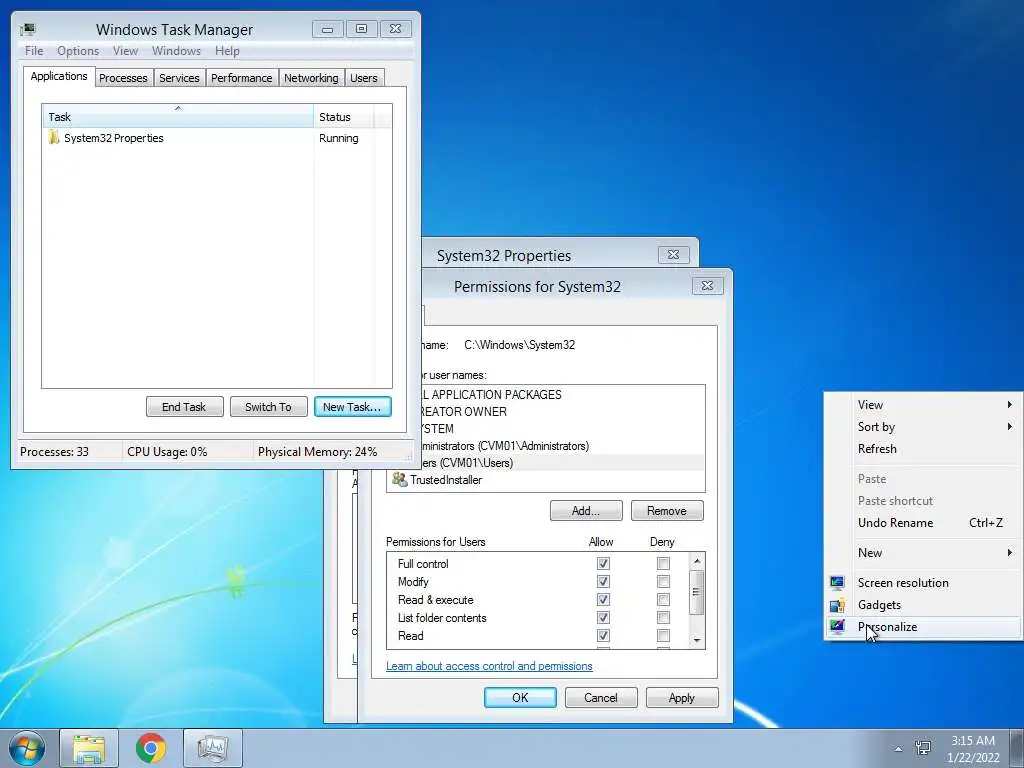Image resolution: width=1024 pixels, height=768 pixels.
Task: Toggle Allow checkbox for List folder contents
Action: click(x=603, y=618)
